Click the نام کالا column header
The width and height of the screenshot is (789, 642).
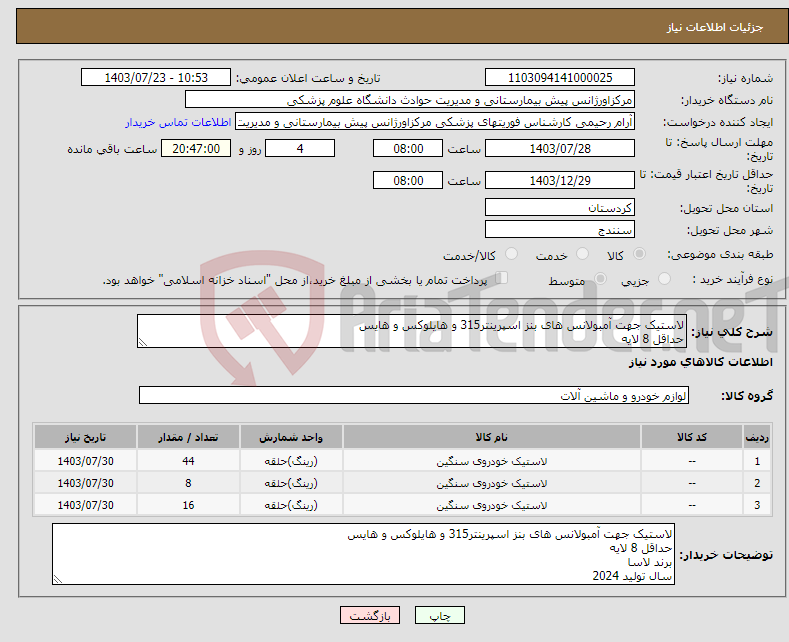492,437
